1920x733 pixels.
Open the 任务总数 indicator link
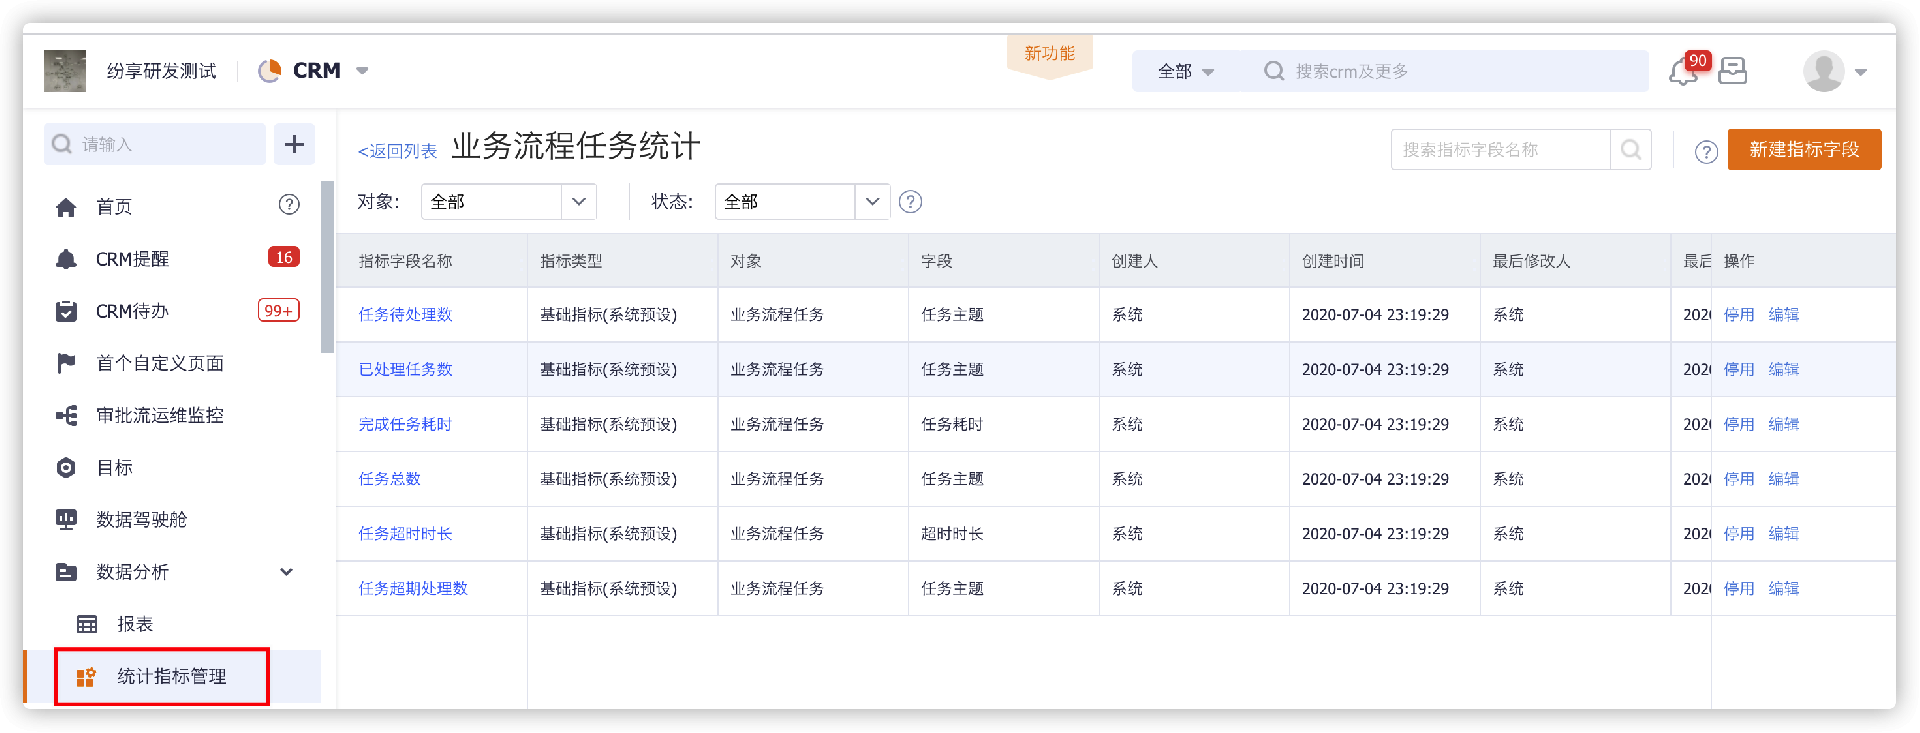pos(389,479)
